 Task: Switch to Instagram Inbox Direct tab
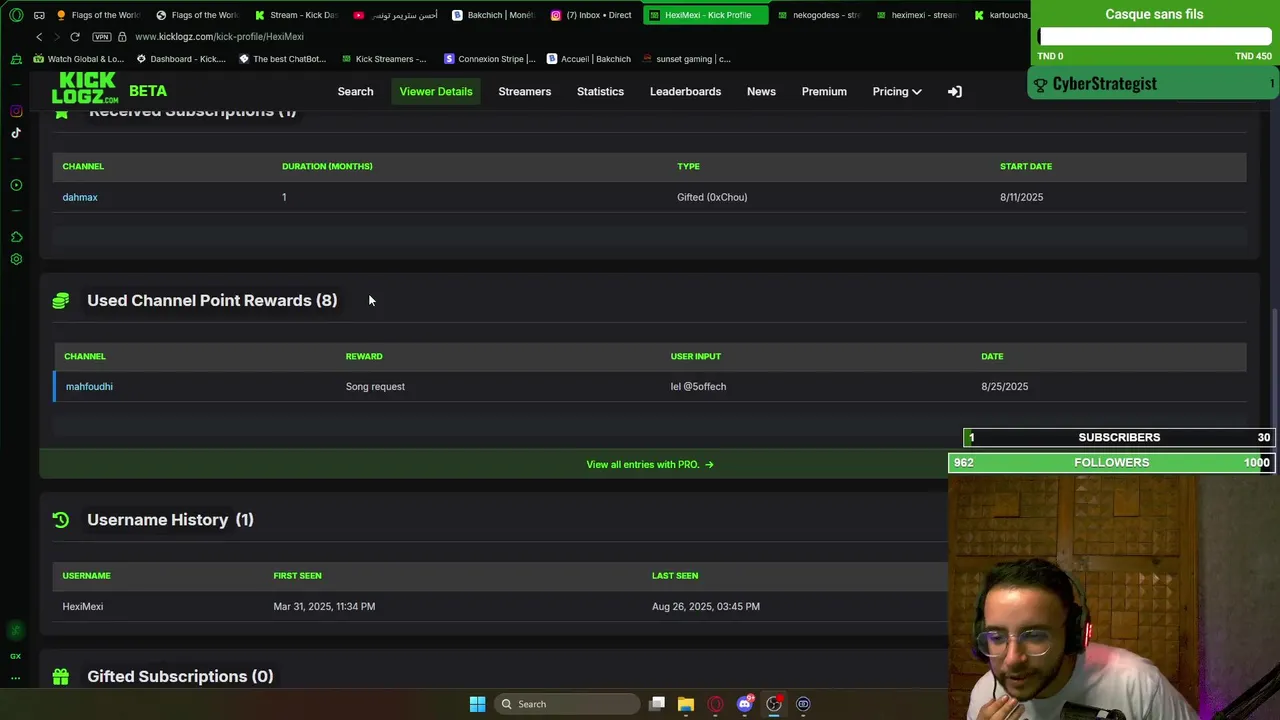591,15
